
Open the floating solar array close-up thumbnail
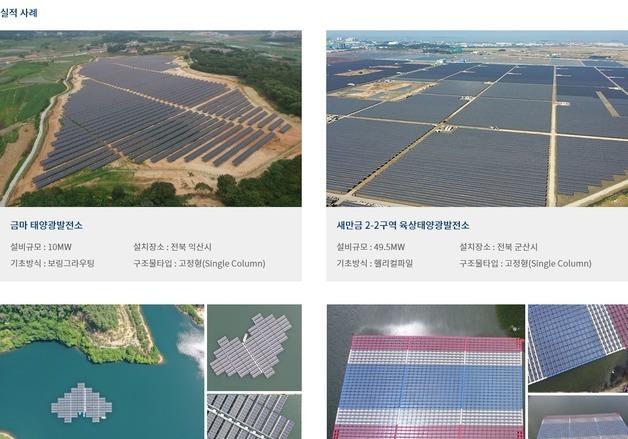pos(254,347)
